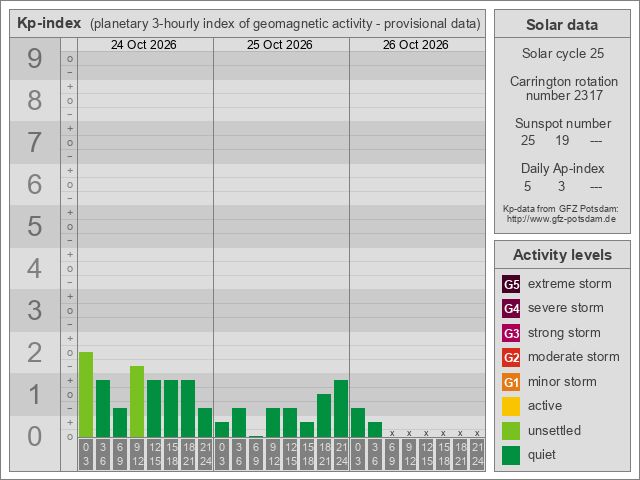
Task: Select the yellow 'active' color swatch
Action: point(511,406)
